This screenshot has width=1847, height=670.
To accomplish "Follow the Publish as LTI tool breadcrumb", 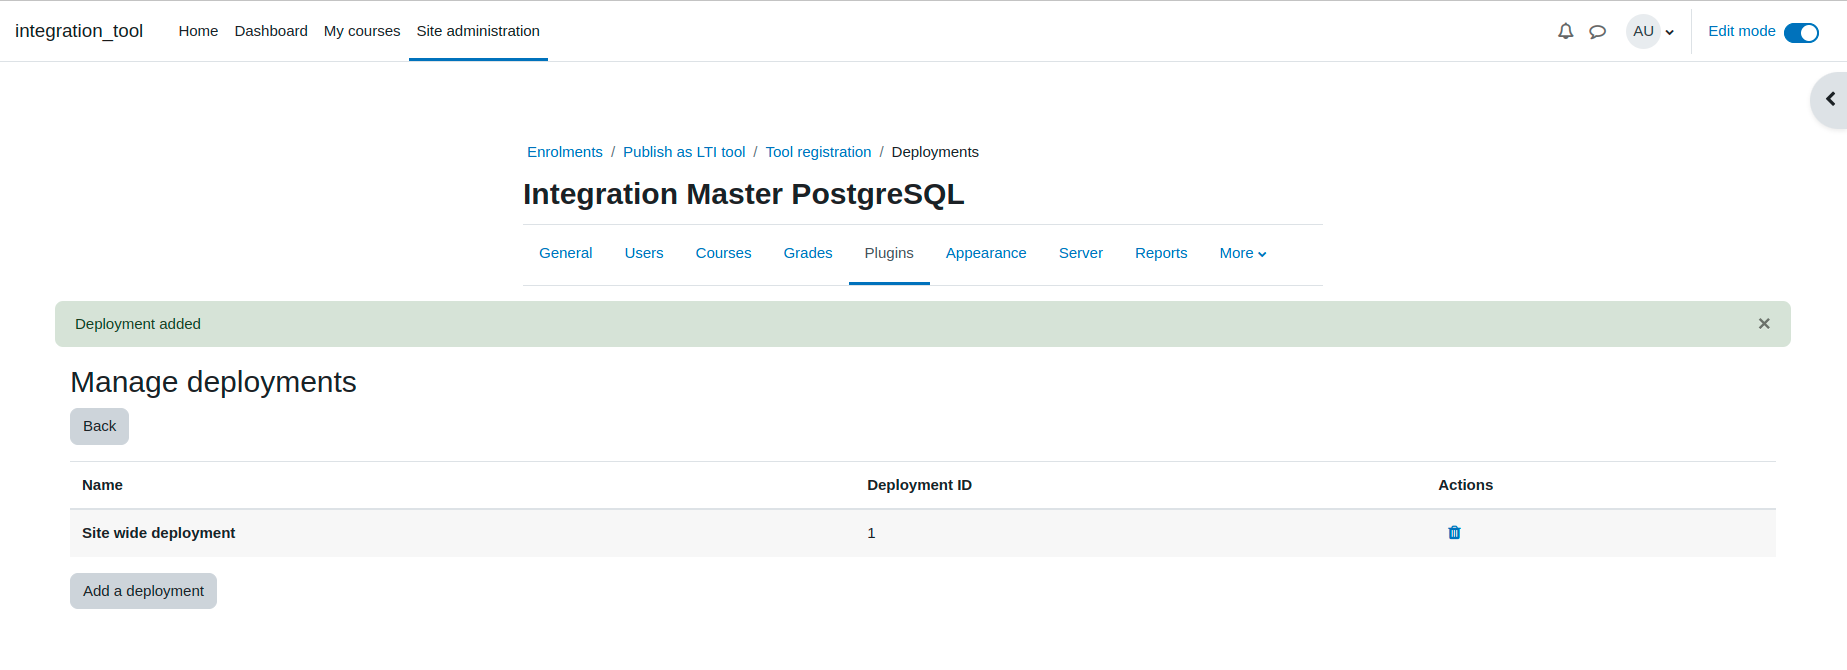I will click(684, 152).
